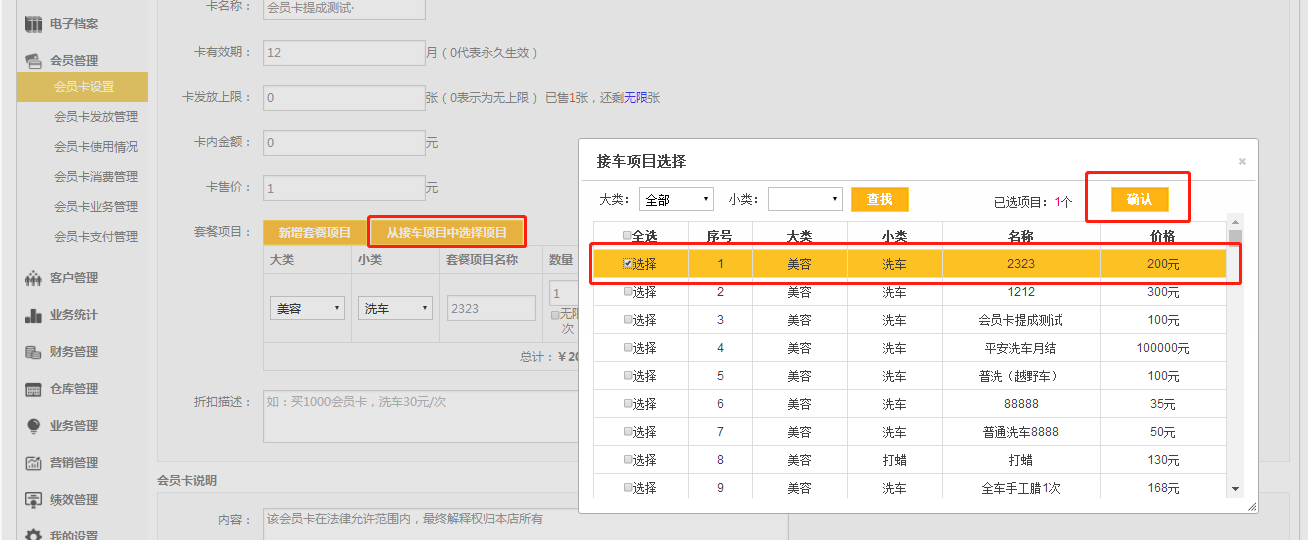Click the dialog's vertical scrollbar down arrow
1308x540 pixels.
[1235, 489]
